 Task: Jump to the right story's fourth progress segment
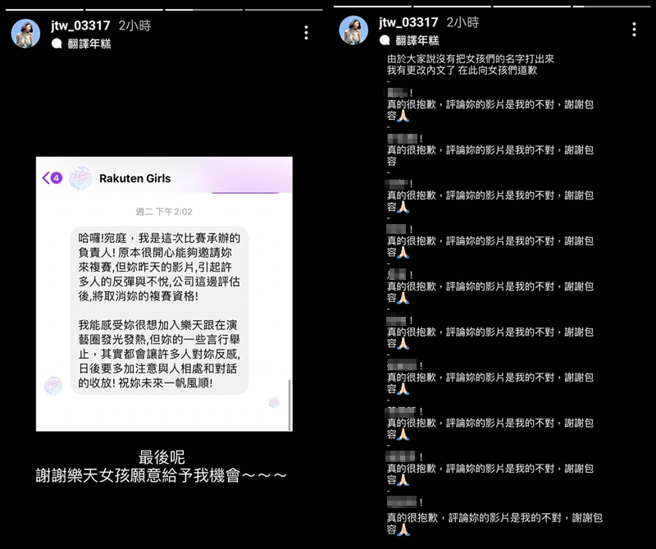611,6
